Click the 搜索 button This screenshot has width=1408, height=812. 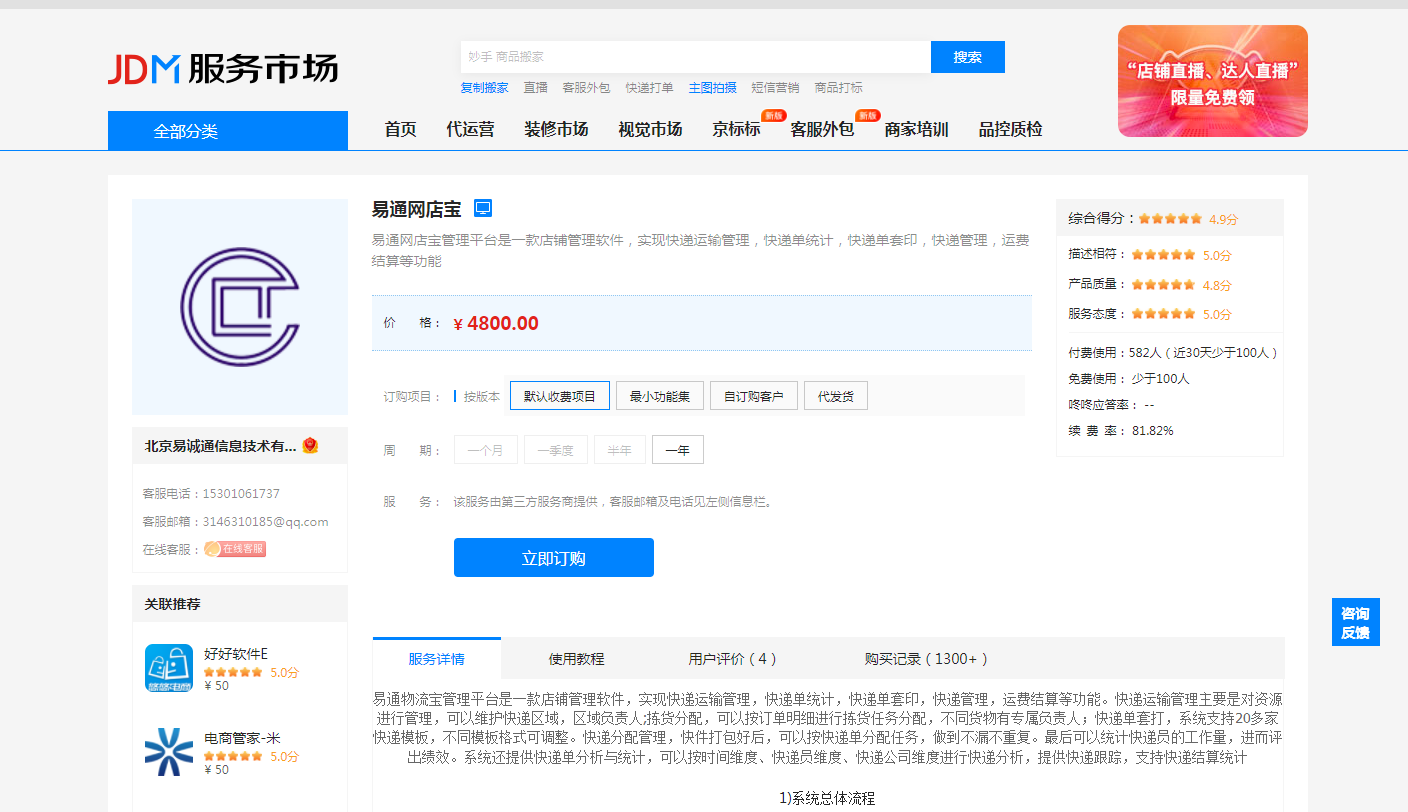[968, 57]
